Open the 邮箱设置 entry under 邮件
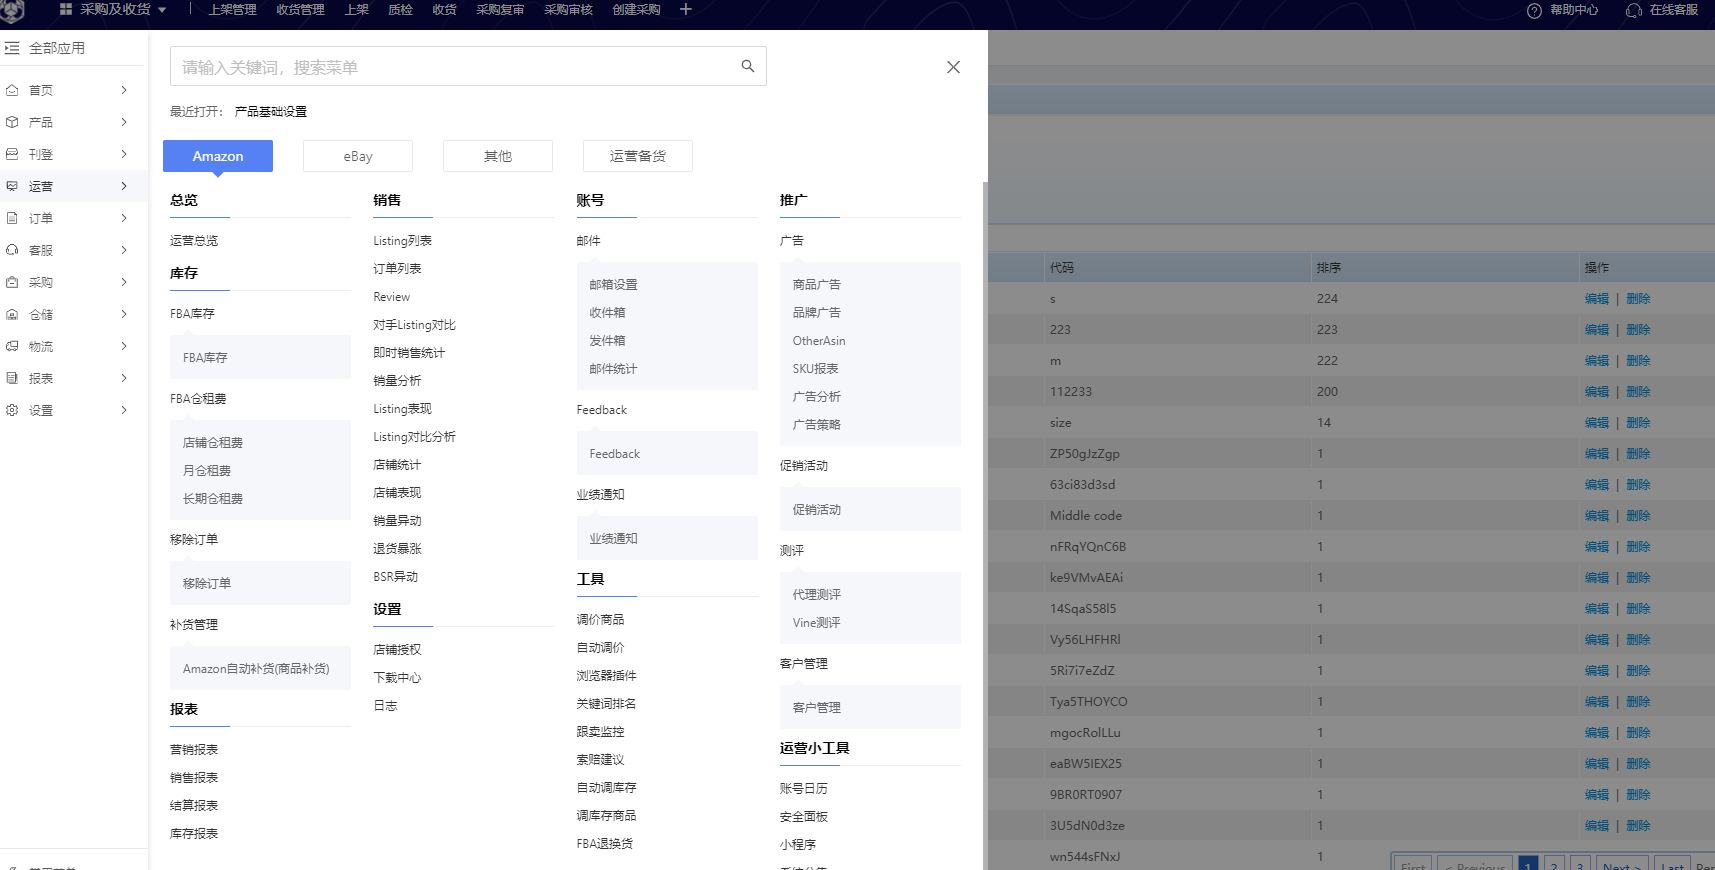 click(x=613, y=285)
